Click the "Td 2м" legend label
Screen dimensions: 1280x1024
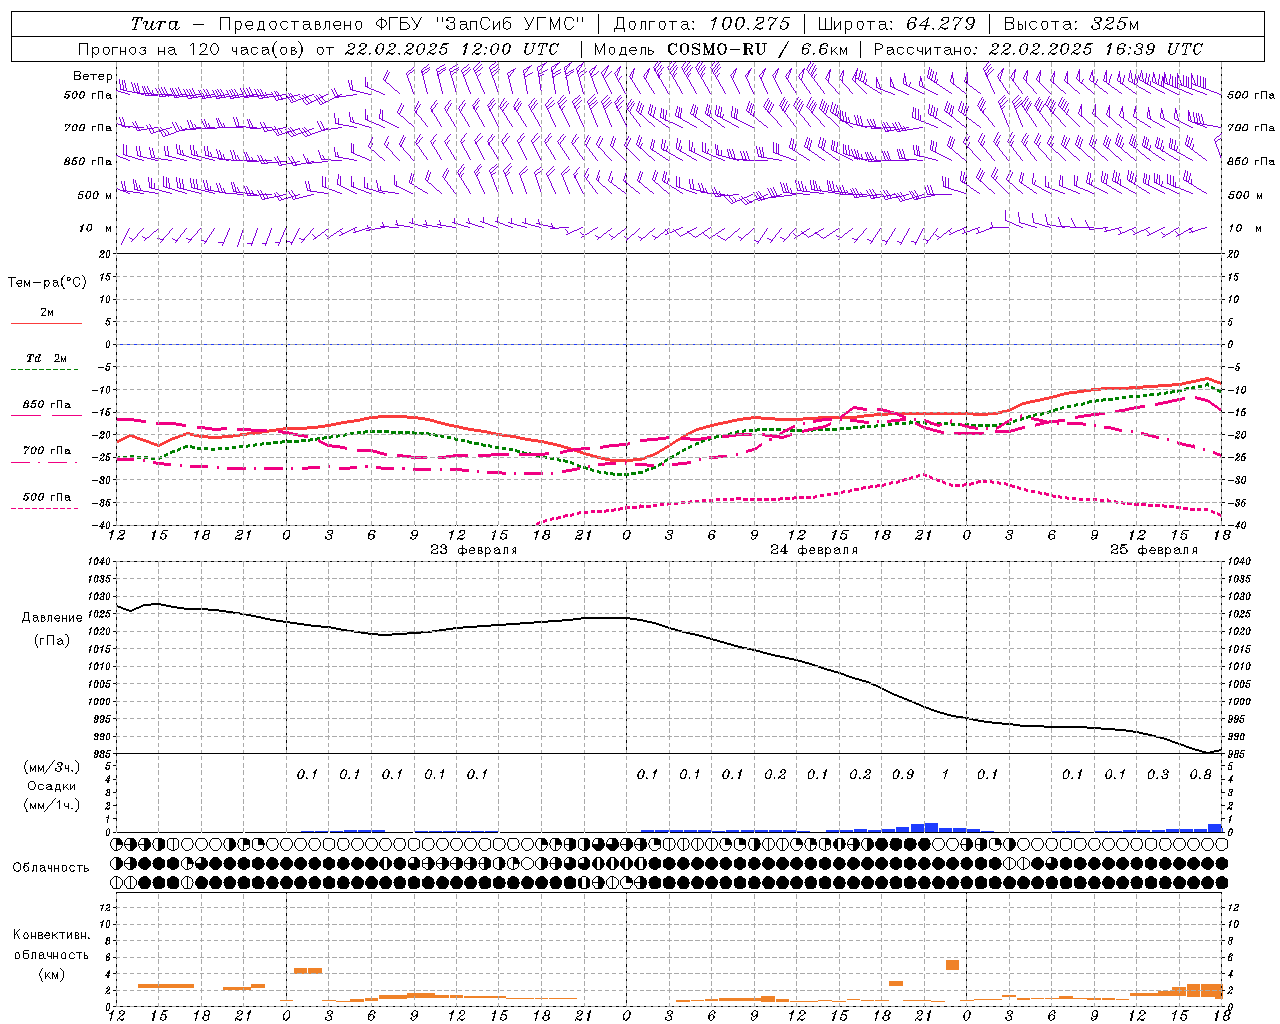coord(47,358)
